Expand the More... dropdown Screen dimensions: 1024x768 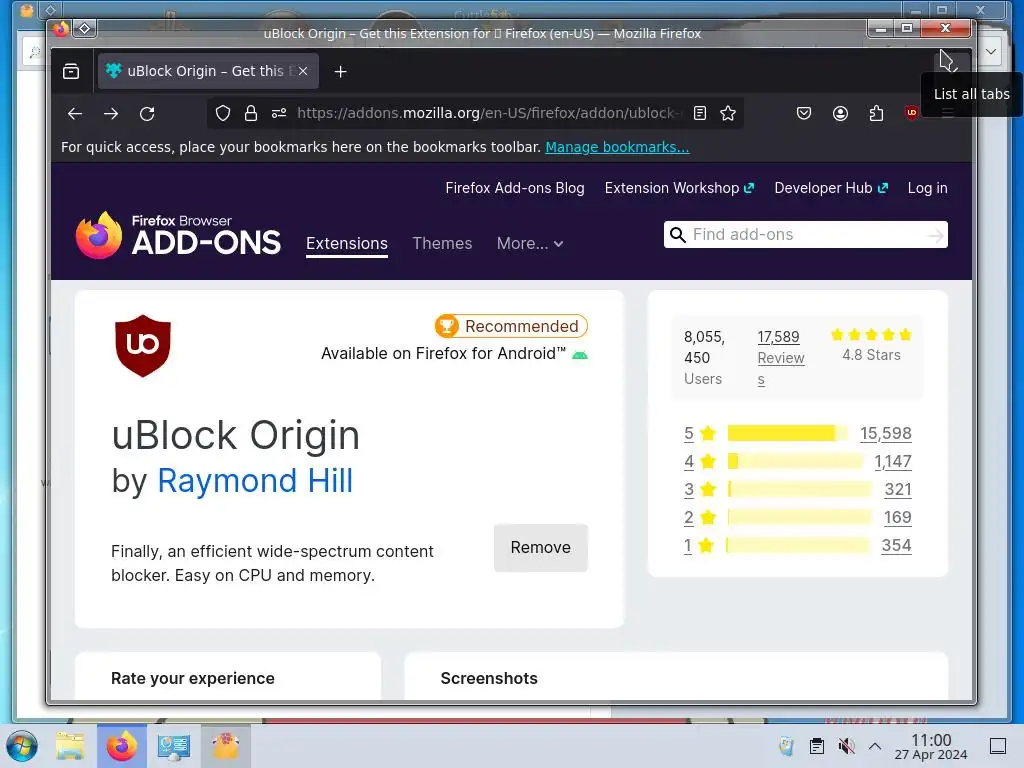[530, 244]
